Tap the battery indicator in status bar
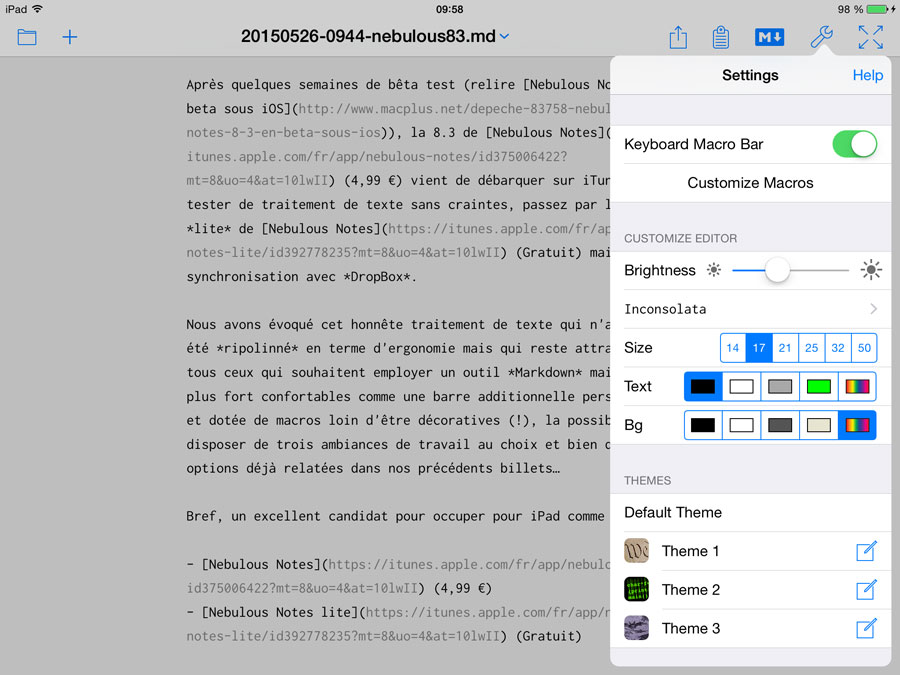This screenshot has height=675, width=900. tap(876, 9)
